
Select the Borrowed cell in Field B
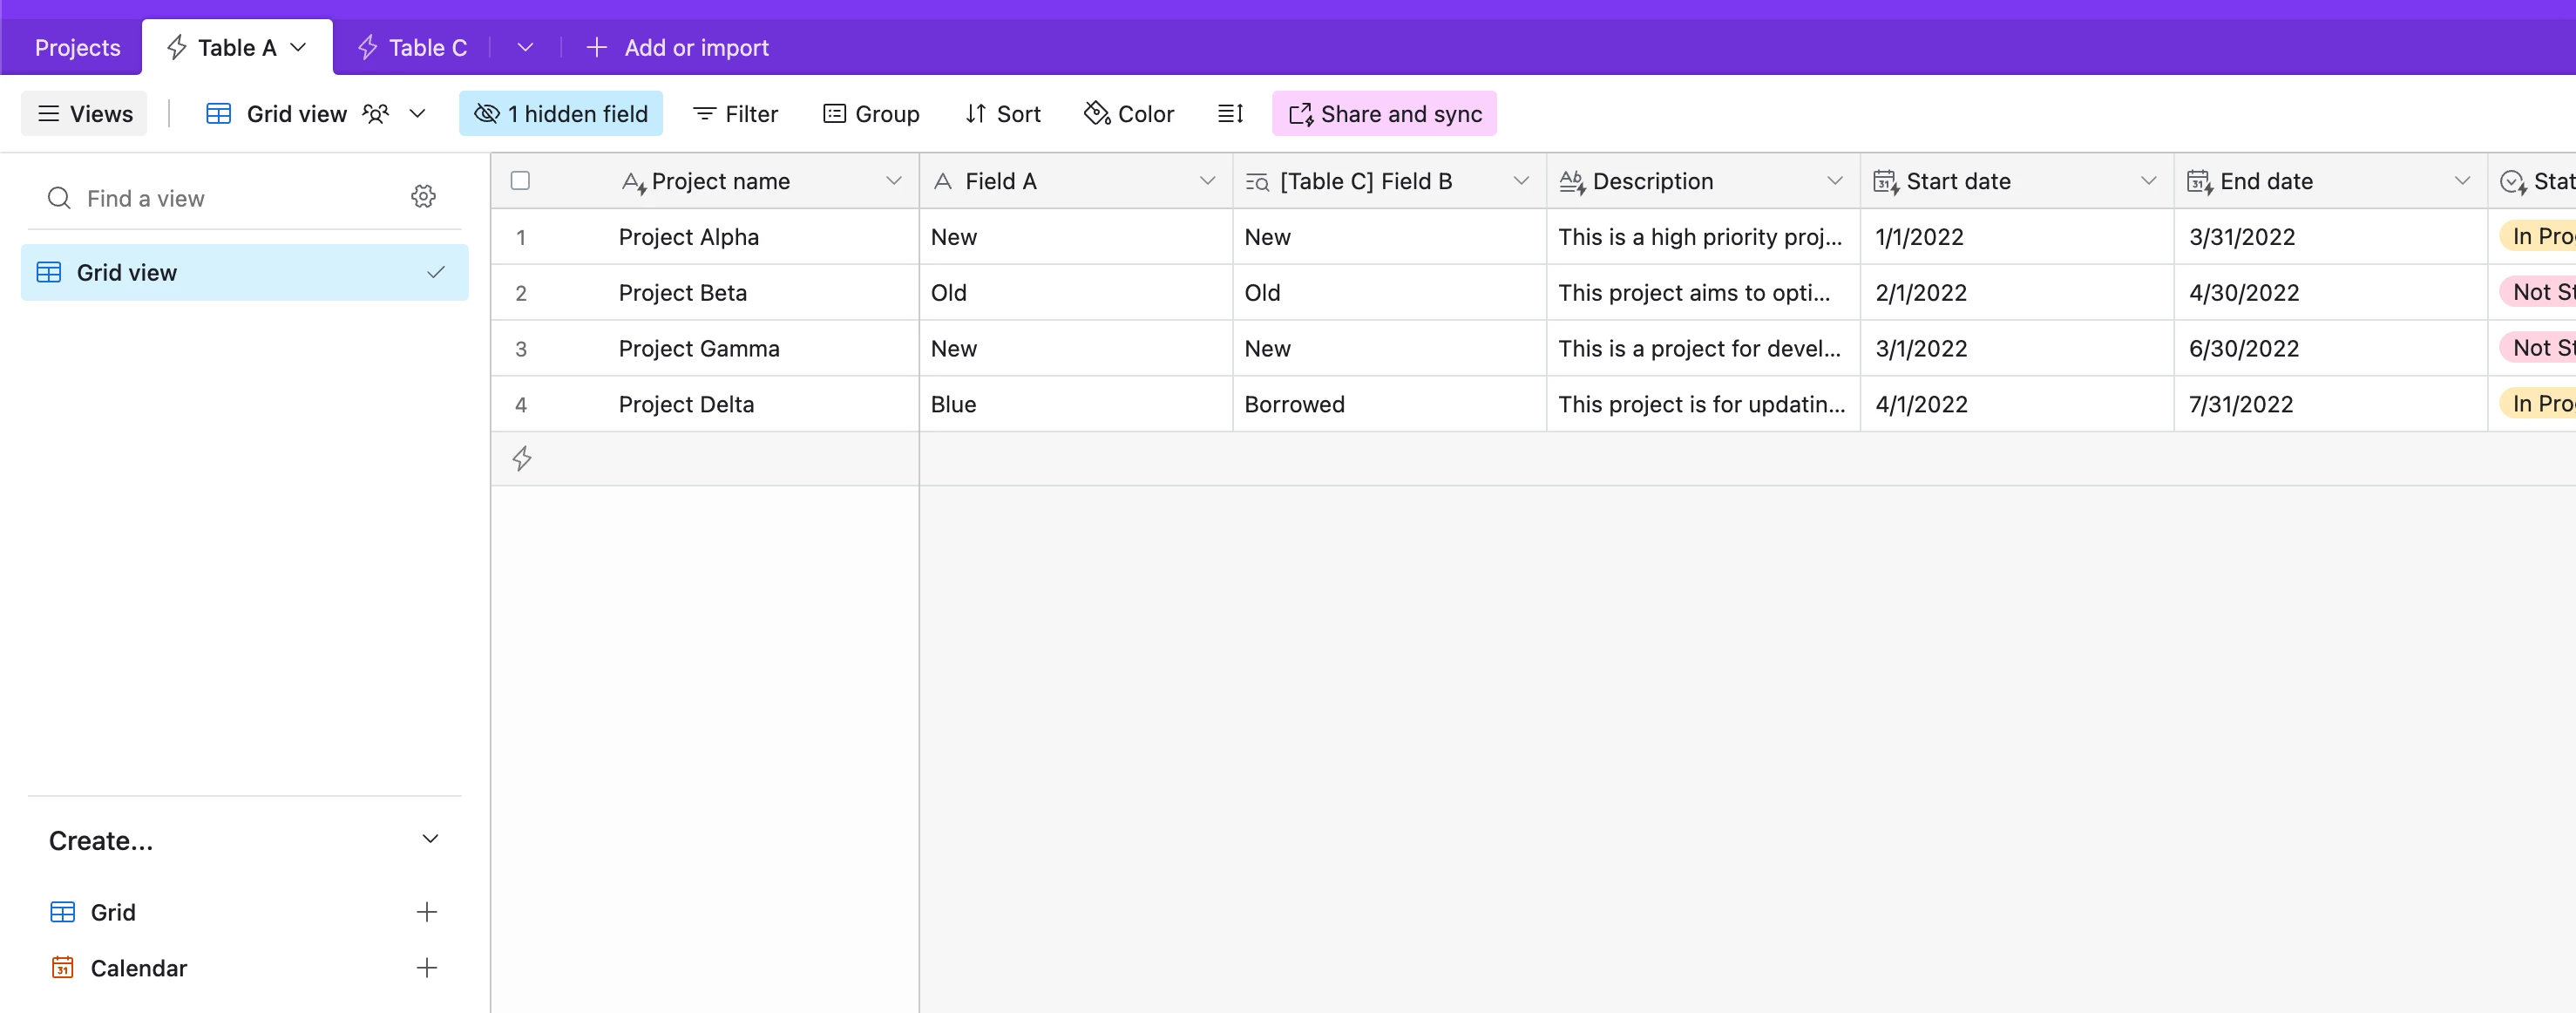[x=1390, y=404]
